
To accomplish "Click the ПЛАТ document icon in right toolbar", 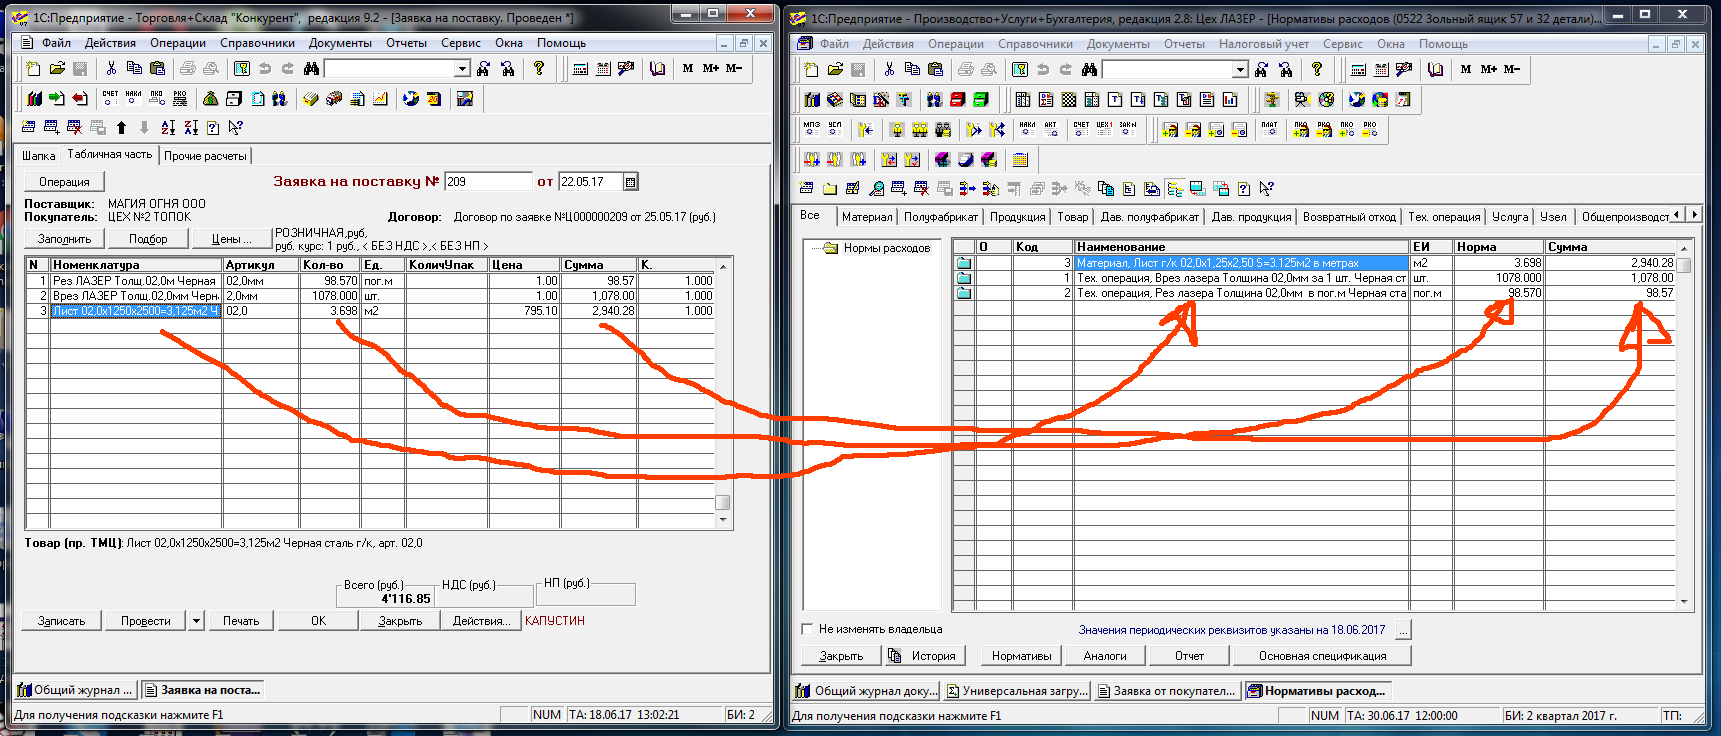I will coord(1269,130).
